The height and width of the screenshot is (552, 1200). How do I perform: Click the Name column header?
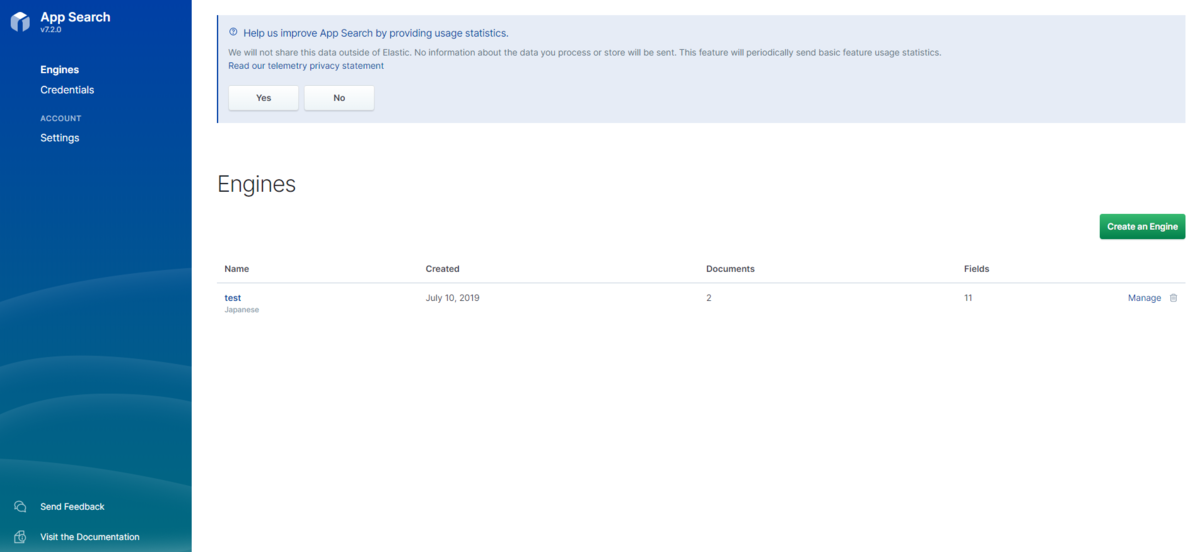(237, 269)
